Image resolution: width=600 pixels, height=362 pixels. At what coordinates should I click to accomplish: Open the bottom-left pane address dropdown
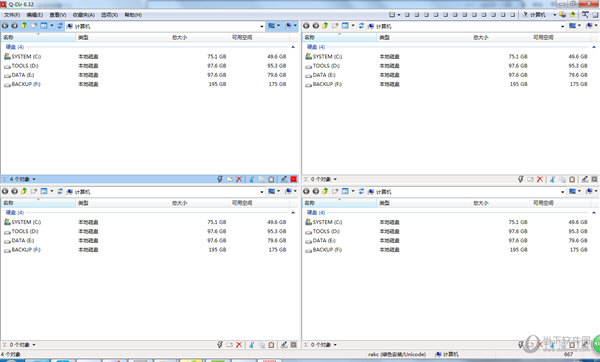262,191
